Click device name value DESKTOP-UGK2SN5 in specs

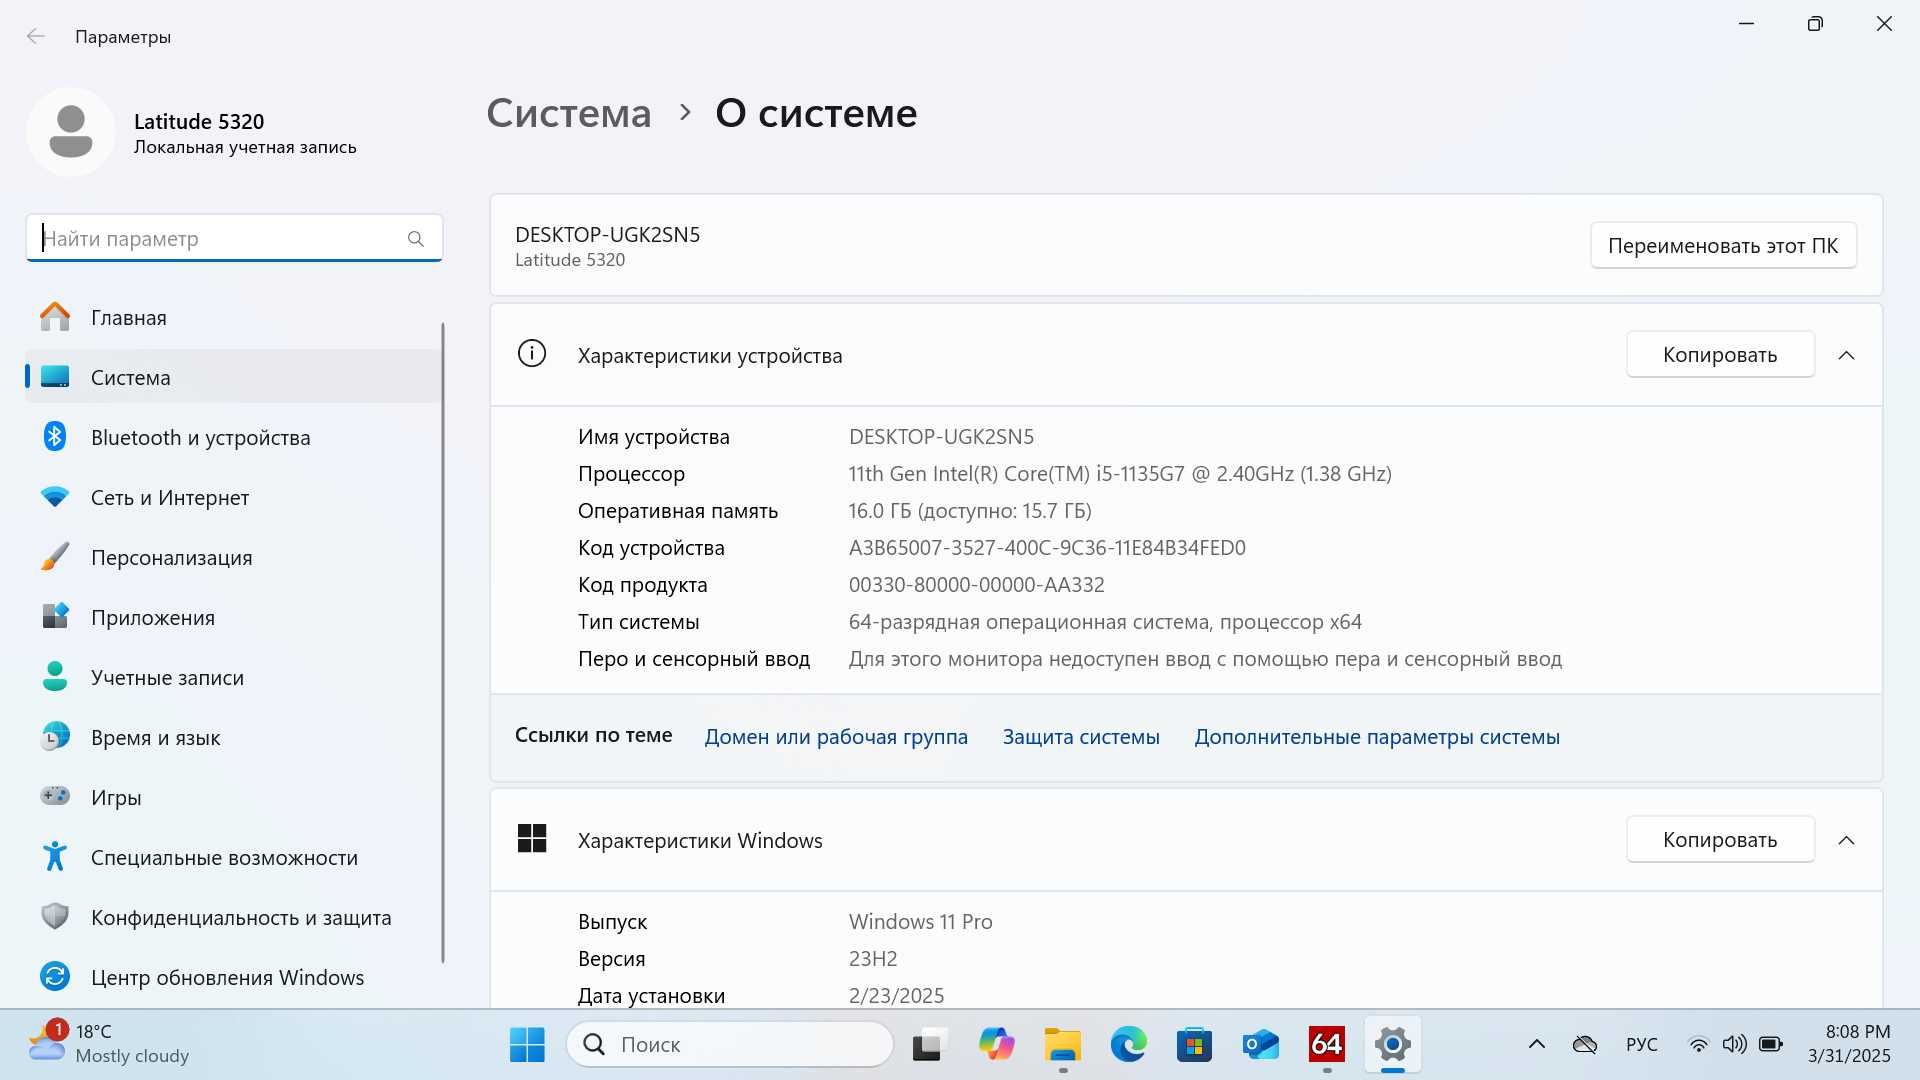pyautogui.click(x=941, y=437)
